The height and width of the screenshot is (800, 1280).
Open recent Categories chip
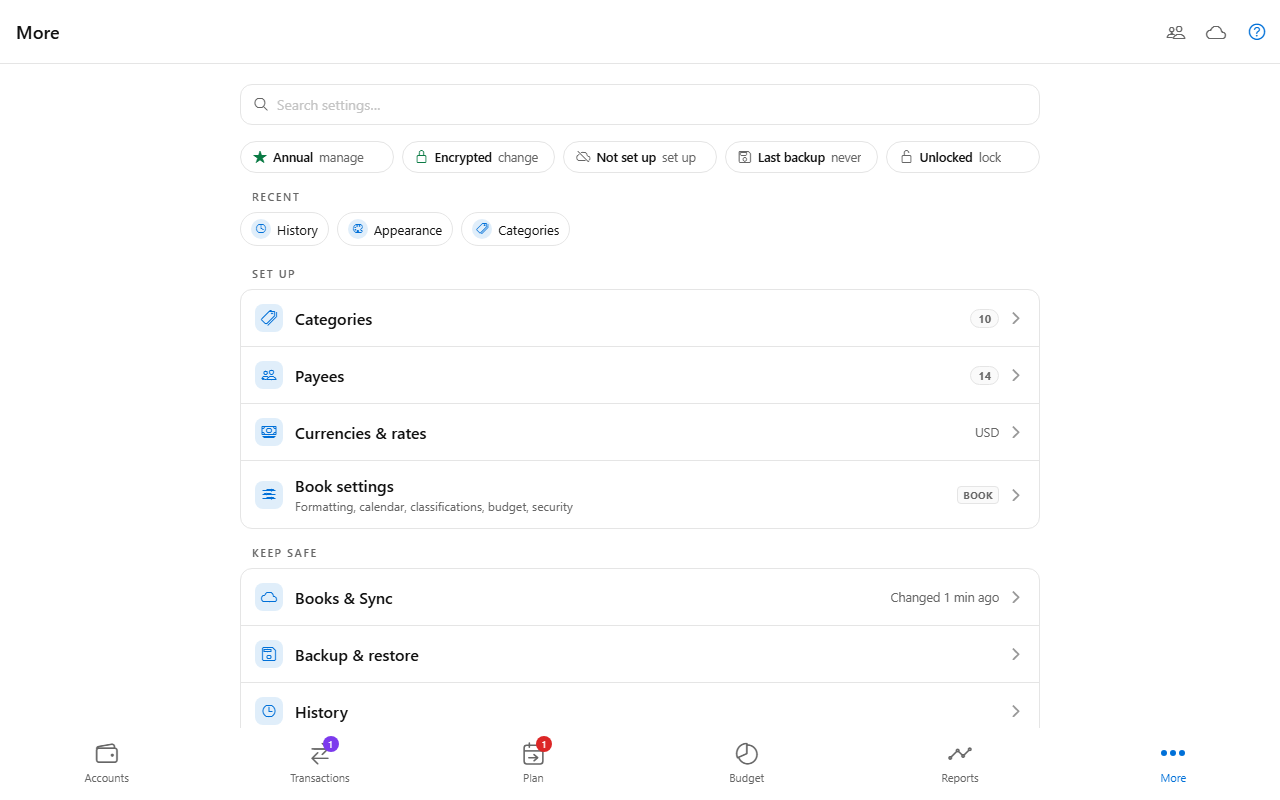(515, 229)
